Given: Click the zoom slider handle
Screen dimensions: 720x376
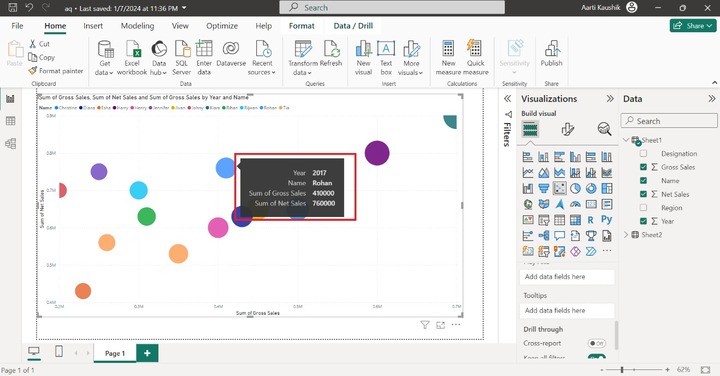Looking at the screenshot, I should pos(622,370).
